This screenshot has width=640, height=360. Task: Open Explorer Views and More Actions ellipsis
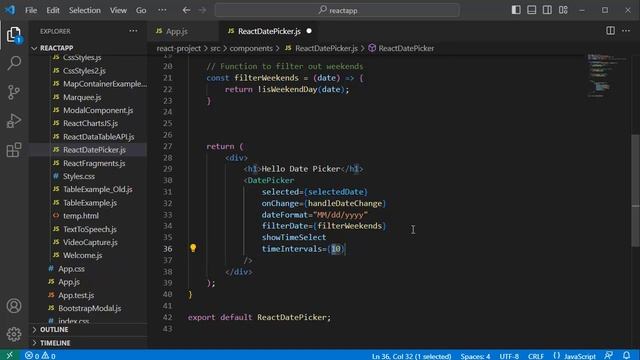coord(133,31)
